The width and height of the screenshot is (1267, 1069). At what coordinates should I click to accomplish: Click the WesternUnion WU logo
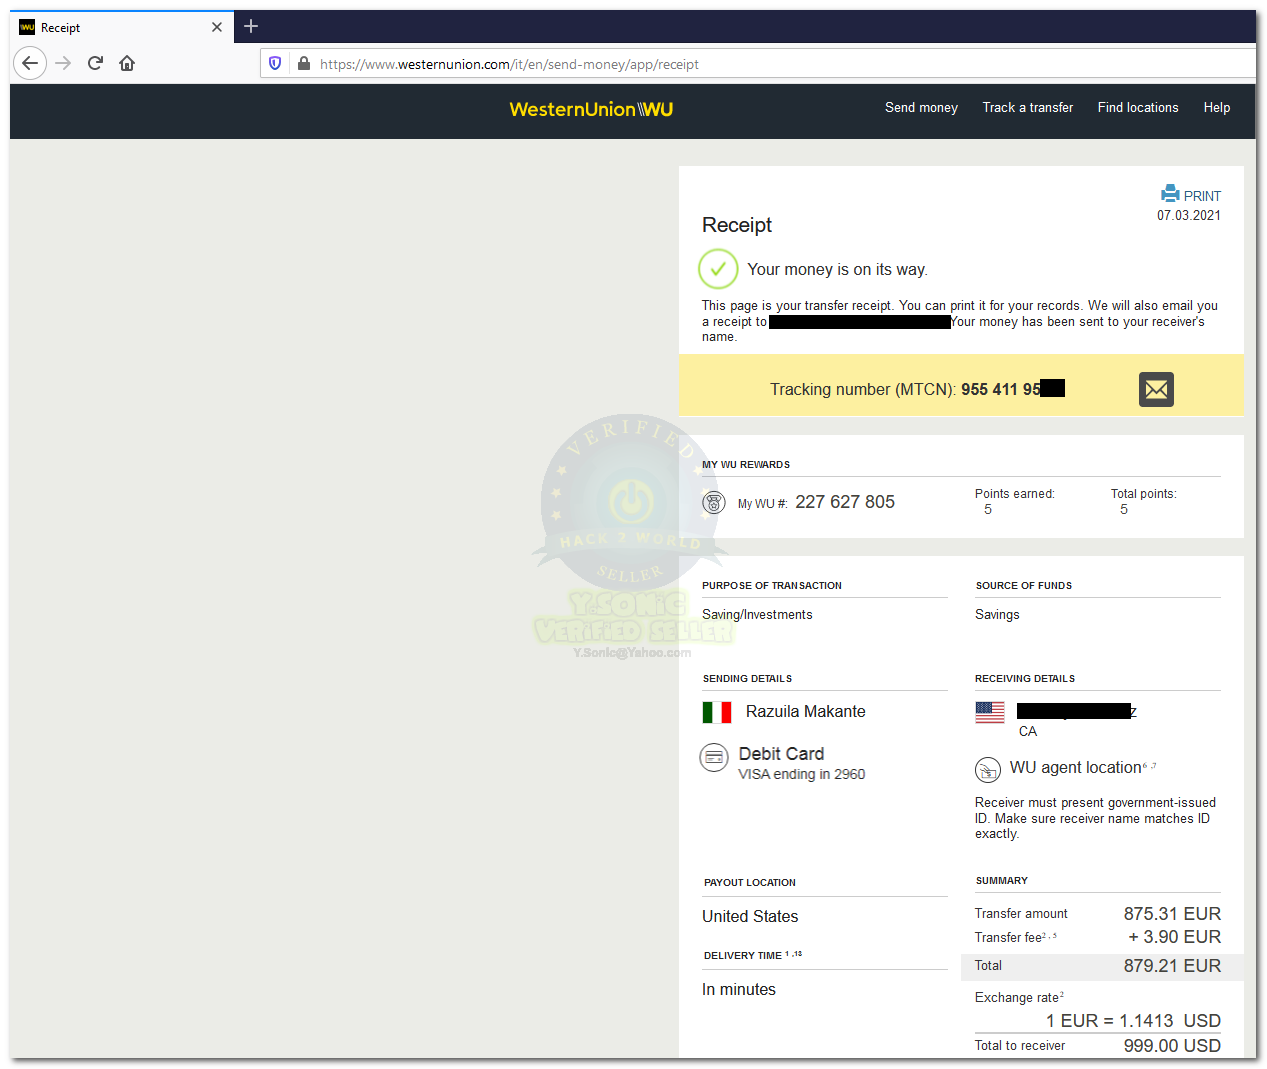click(591, 109)
